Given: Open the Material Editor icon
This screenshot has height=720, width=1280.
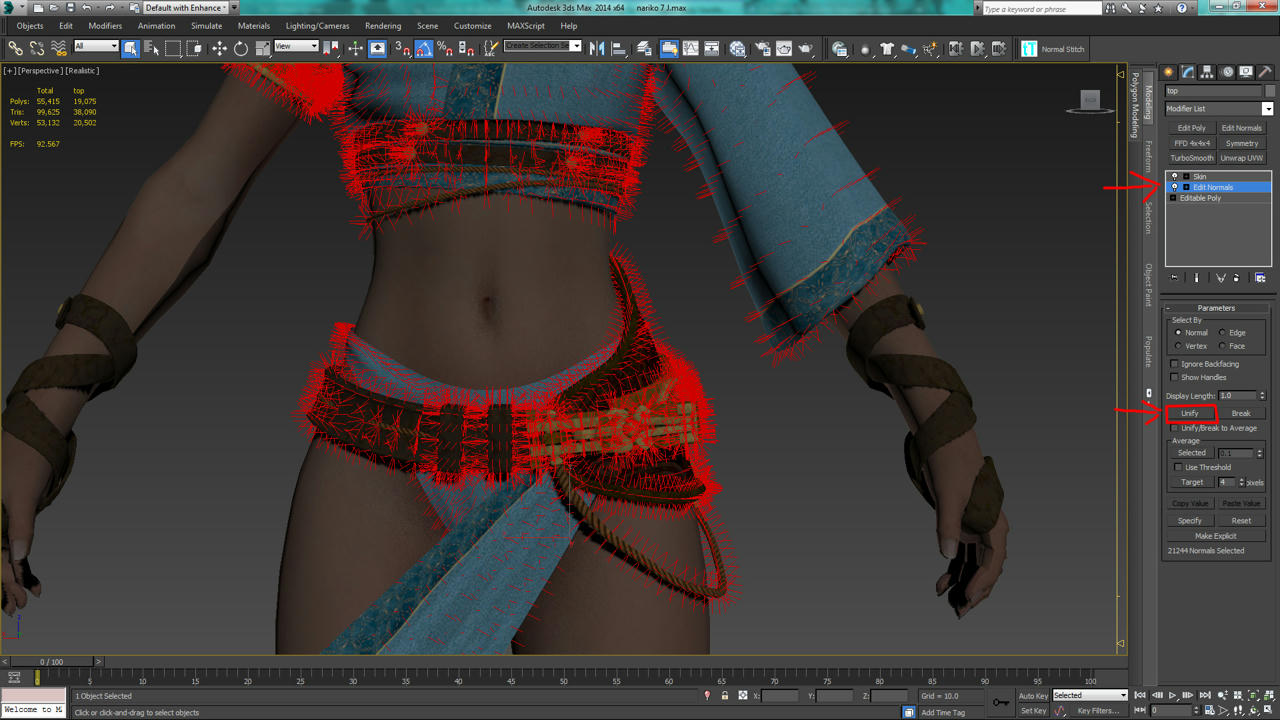Looking at the screenshot, I should (738, 48).
